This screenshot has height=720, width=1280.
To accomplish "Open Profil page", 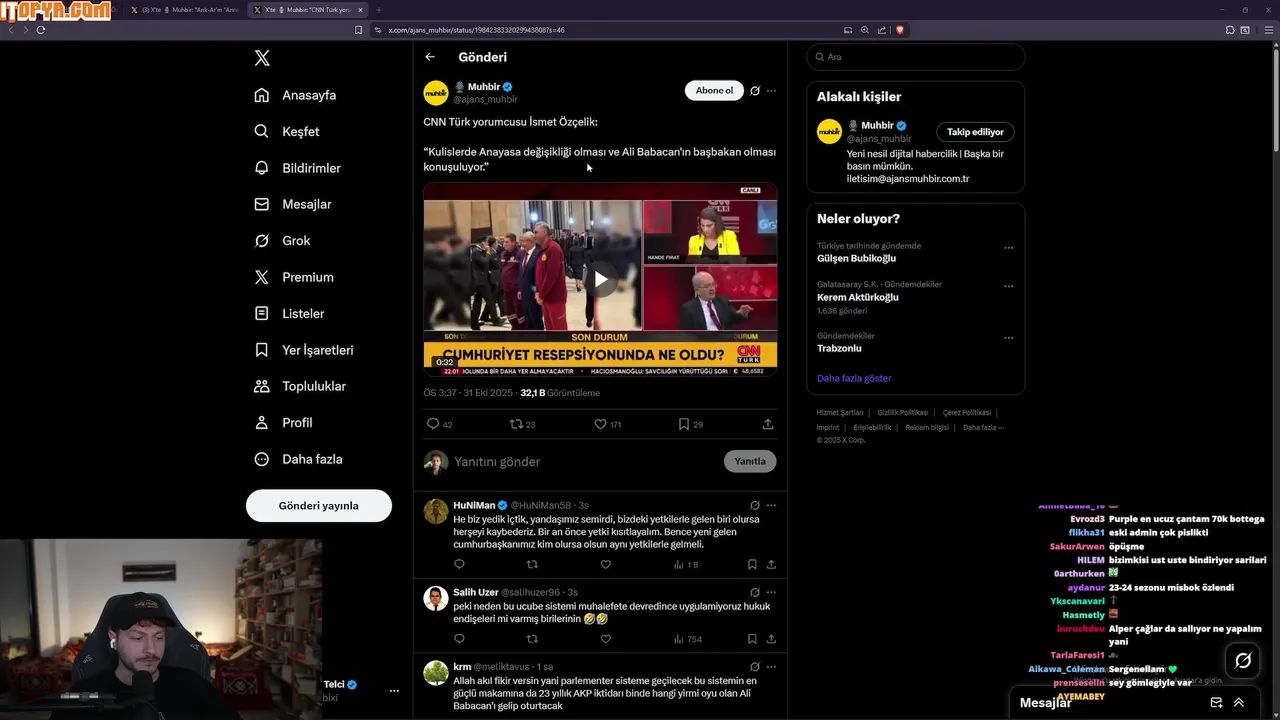I will tap(283, 423).
